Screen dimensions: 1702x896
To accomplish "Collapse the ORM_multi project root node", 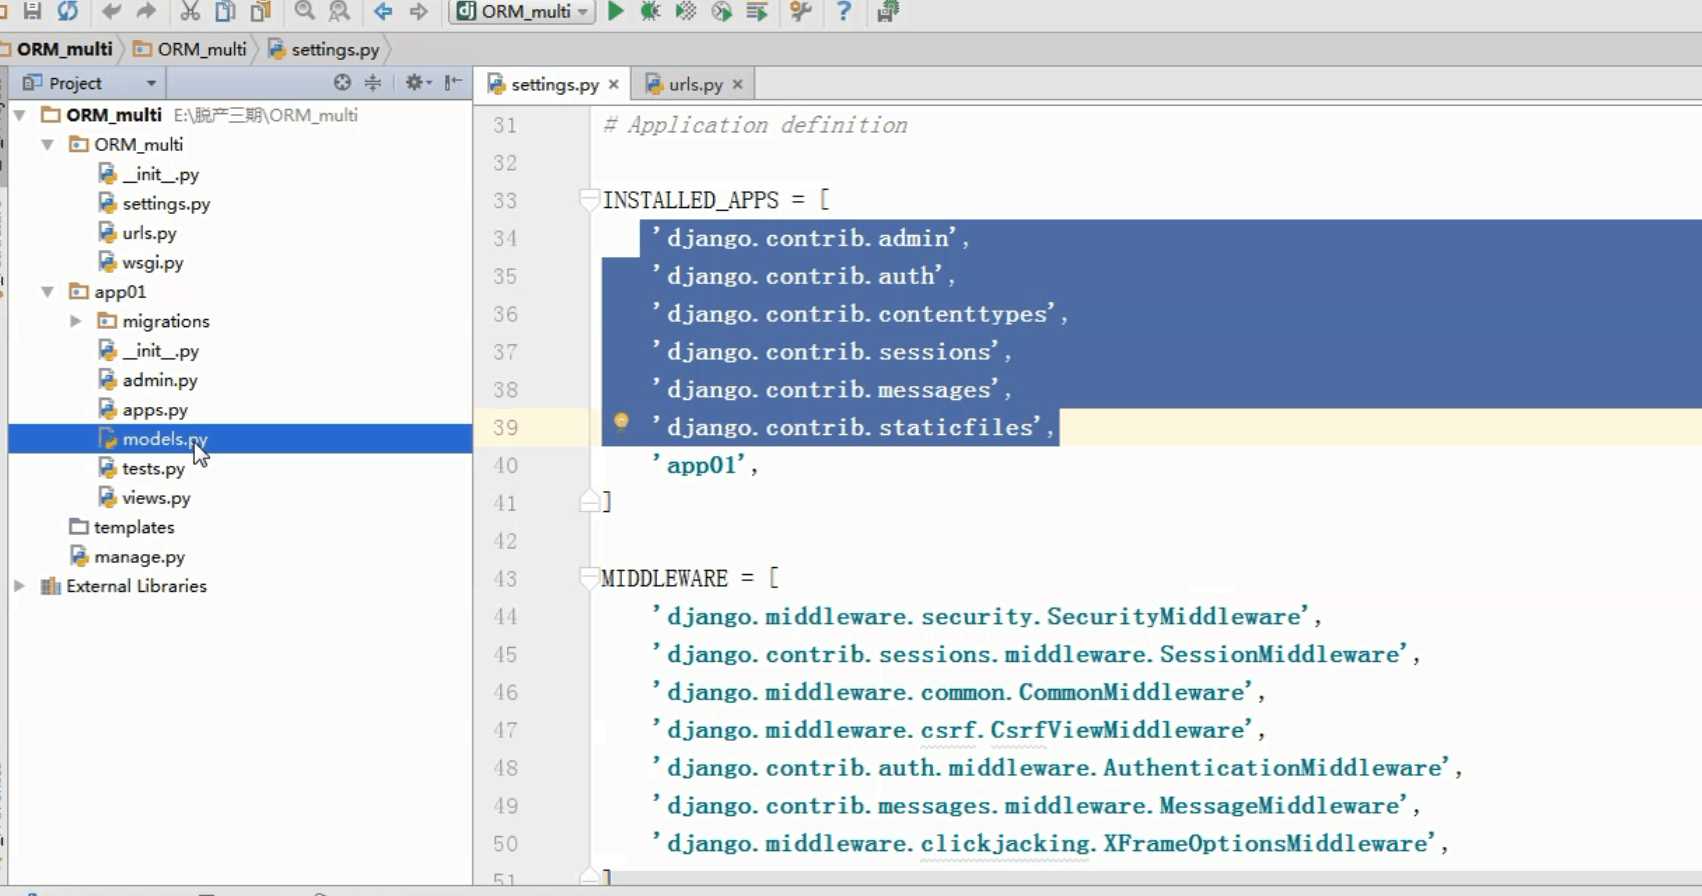I will coord(19,115).
